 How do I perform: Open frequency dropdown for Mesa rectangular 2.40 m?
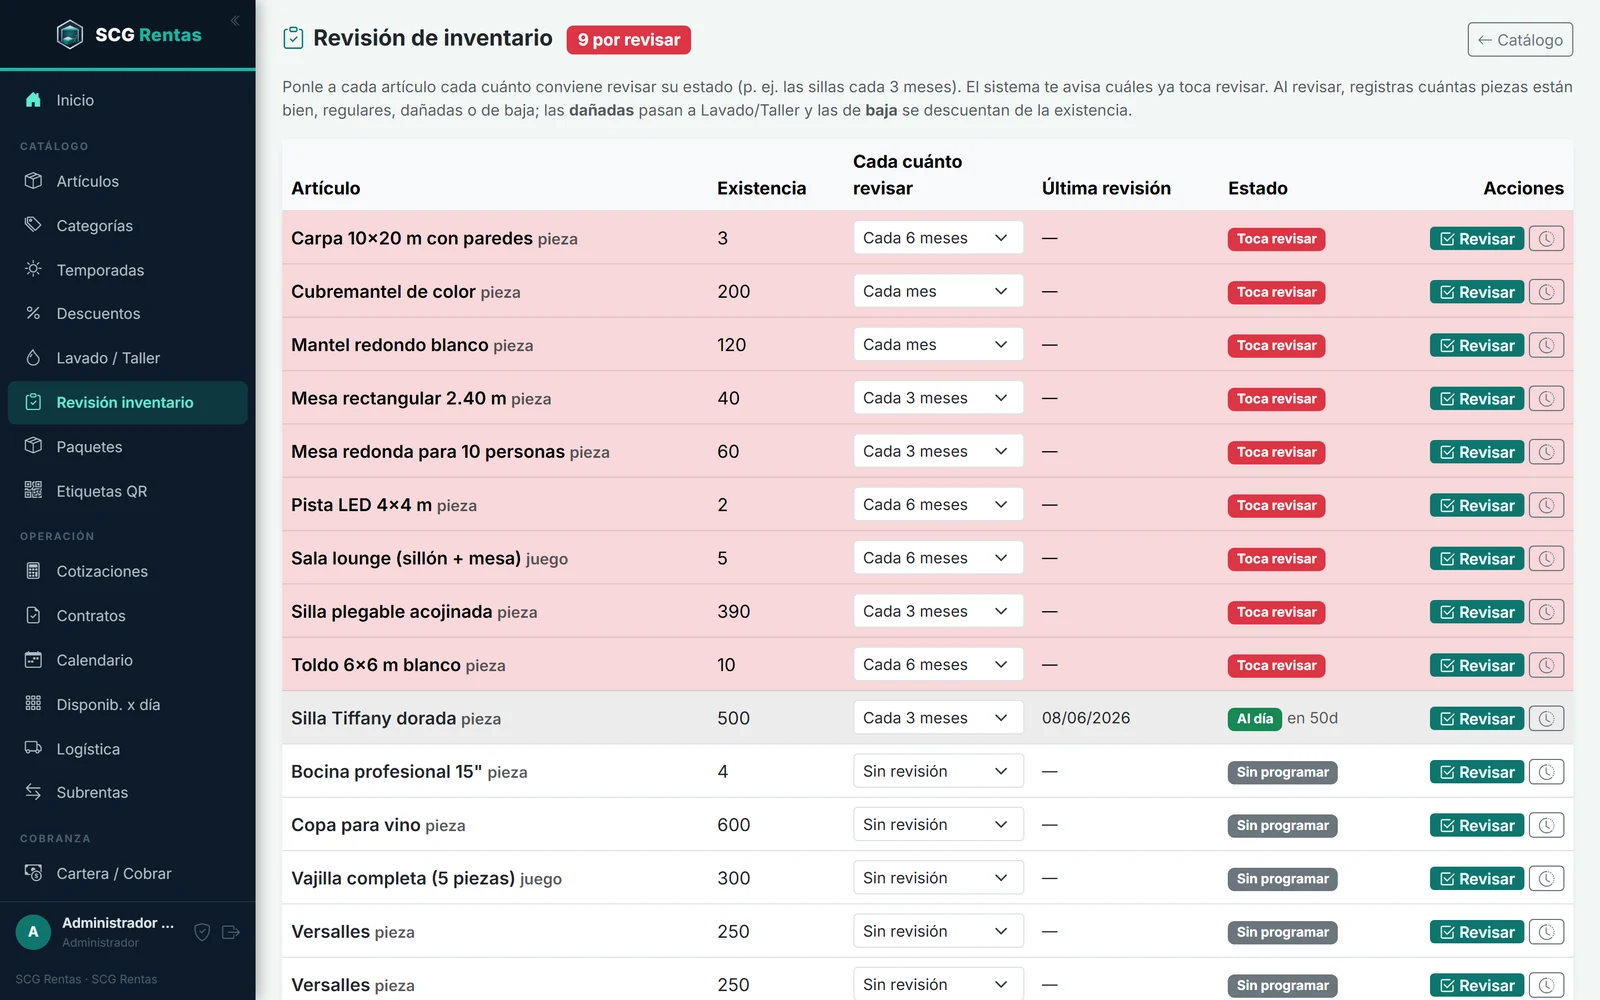pyautogui.click(x=938, y=398)
